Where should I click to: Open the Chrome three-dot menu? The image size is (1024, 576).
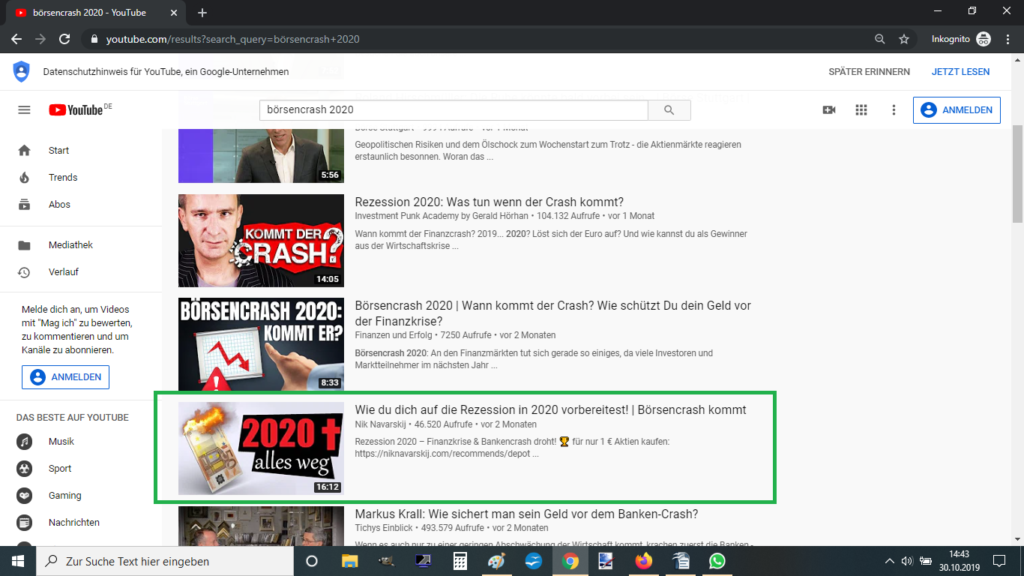tap(1008, 39)
